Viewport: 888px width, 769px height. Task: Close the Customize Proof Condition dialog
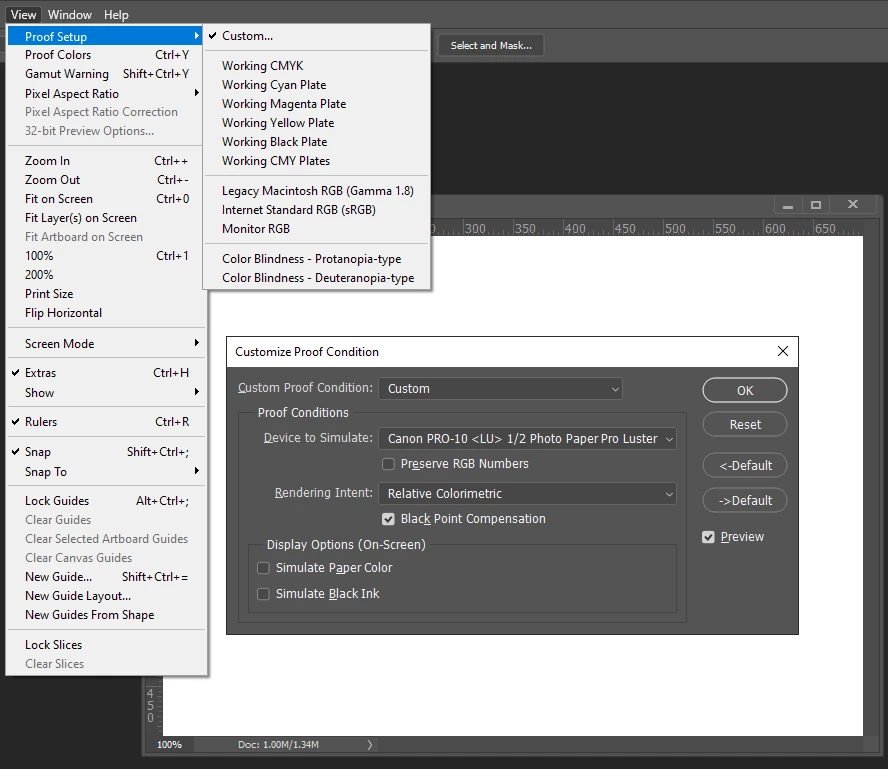pos(783,351)
